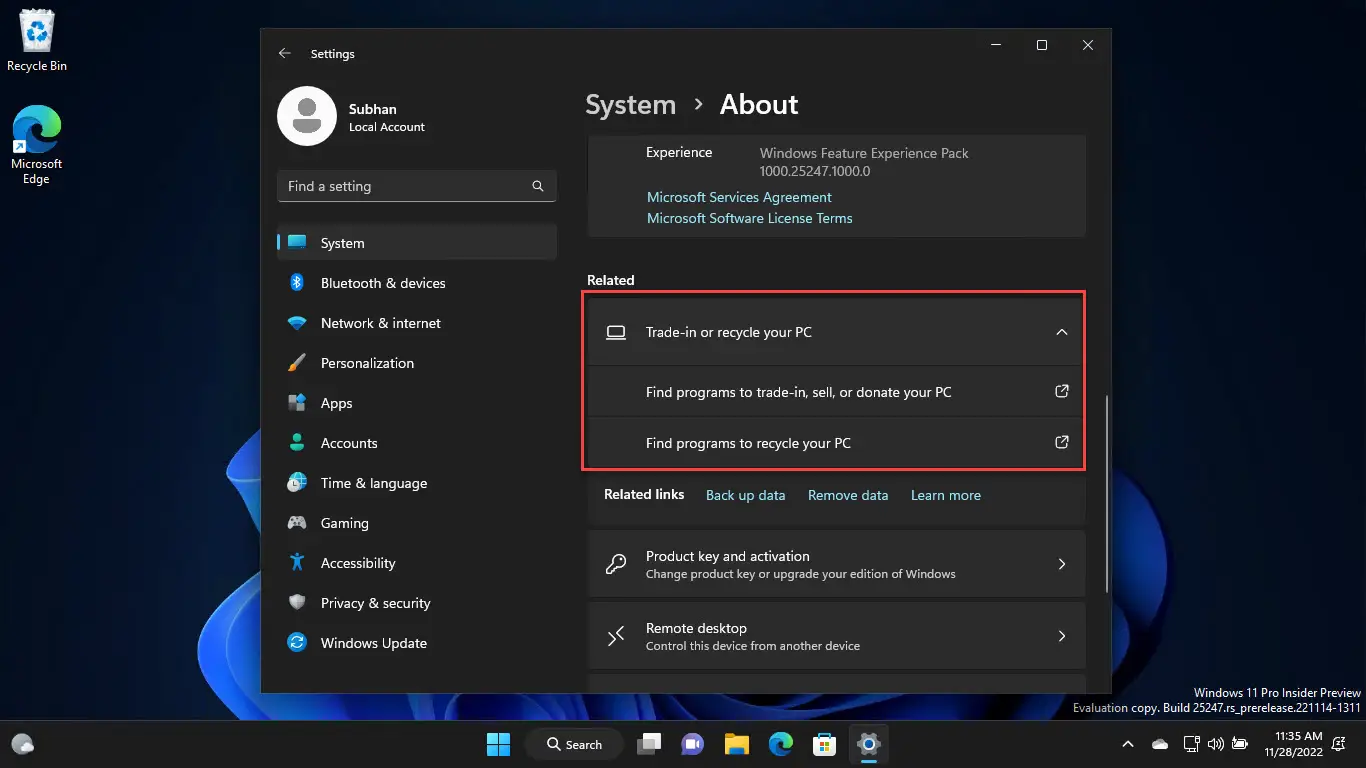The height and width of the screenshot is (768, 1366).
Task: Click the user profile avatar picture
Action: [x=306, y=116]
